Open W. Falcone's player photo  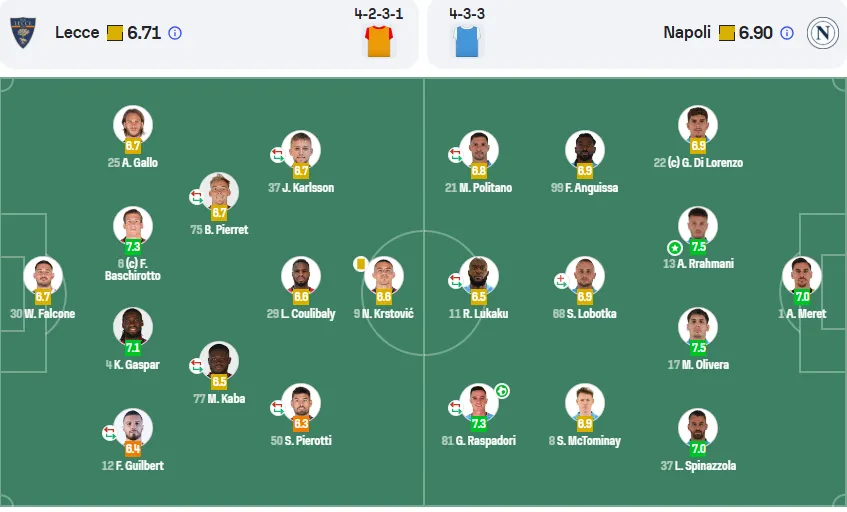tap(43, 275)
